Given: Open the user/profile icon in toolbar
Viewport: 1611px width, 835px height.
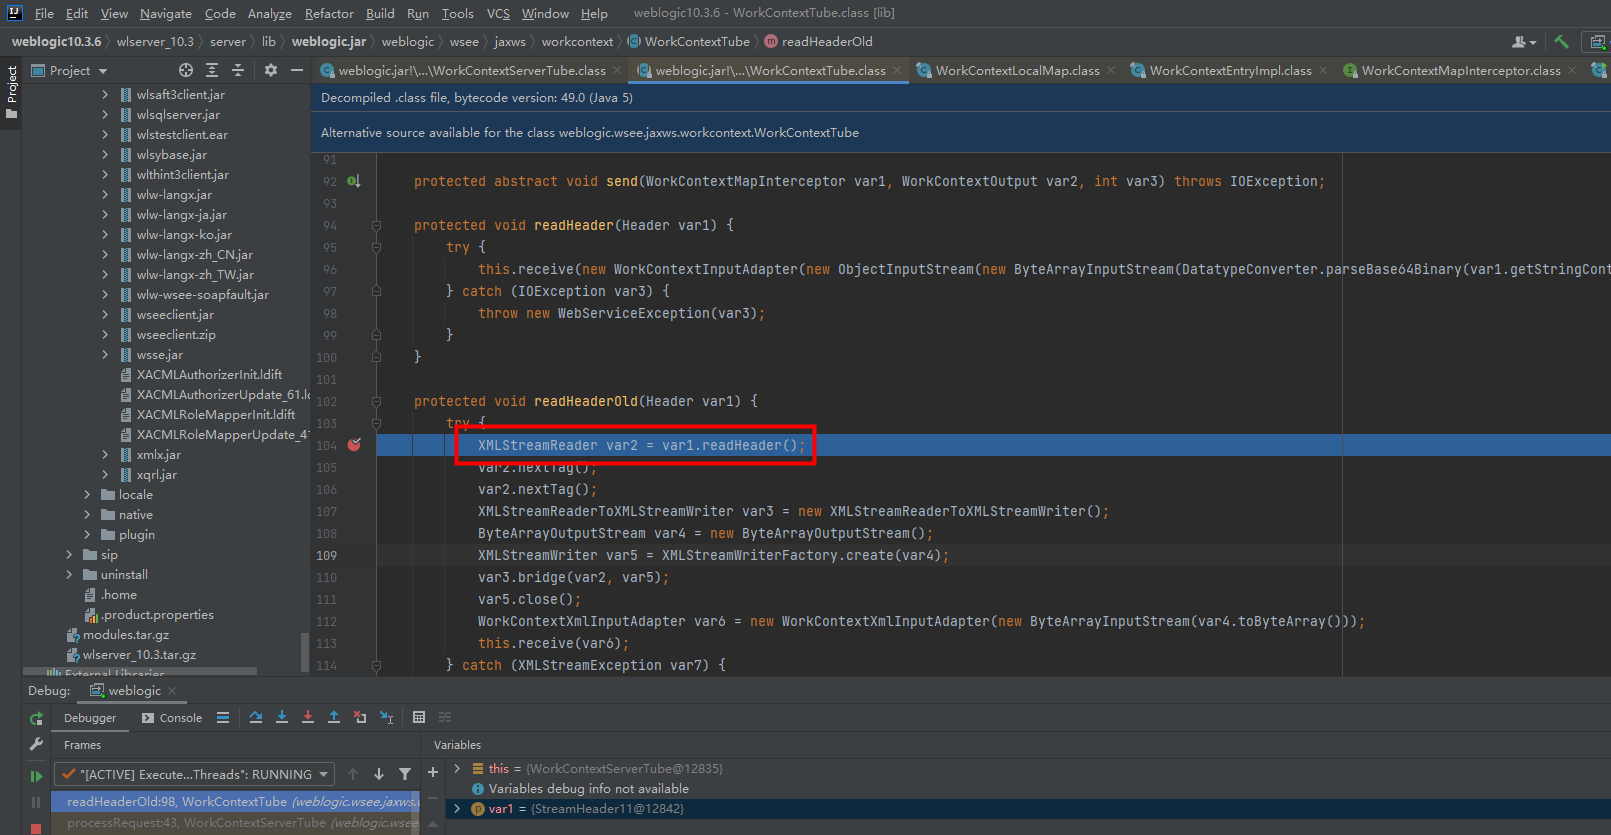Looking at the screenshot, I should [x=1524, y=42].
